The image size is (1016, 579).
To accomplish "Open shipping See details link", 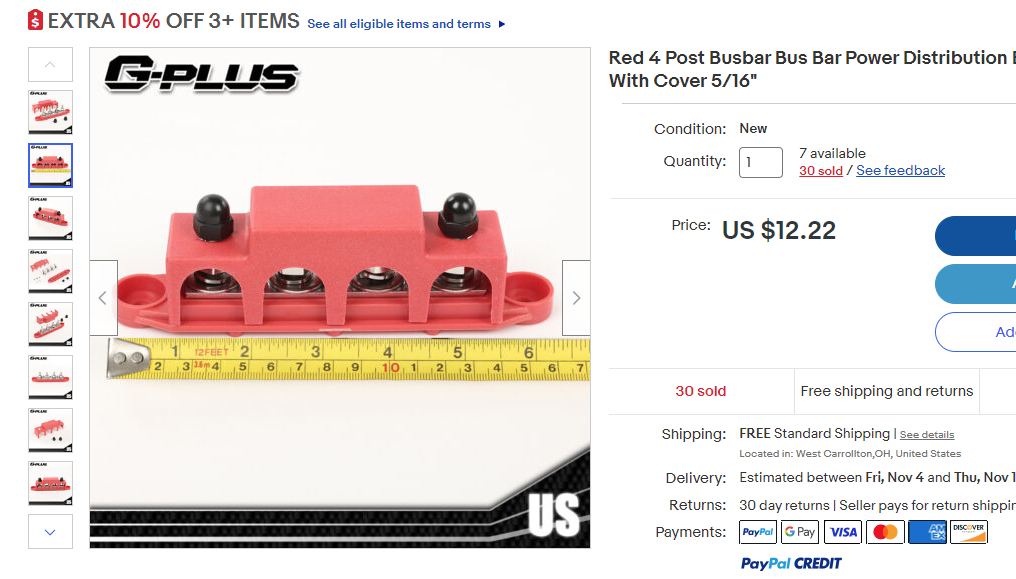I will click(x=927, y=435).
